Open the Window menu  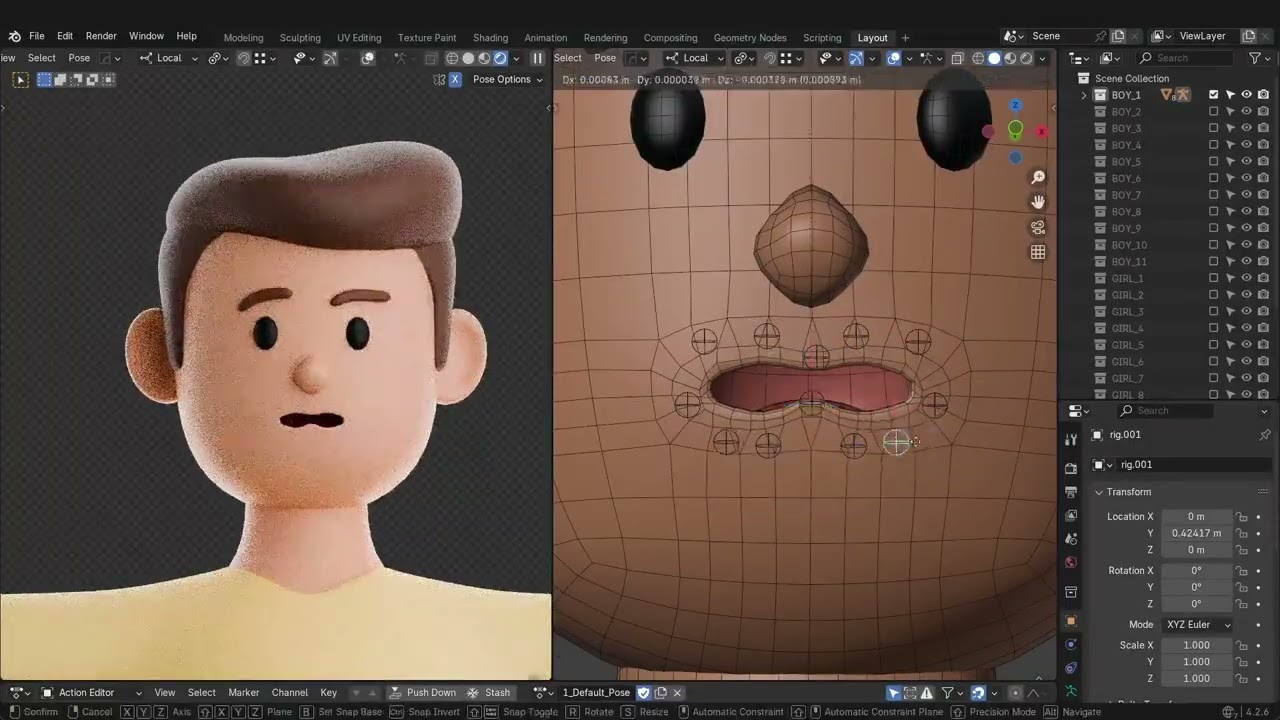[146, 36]
